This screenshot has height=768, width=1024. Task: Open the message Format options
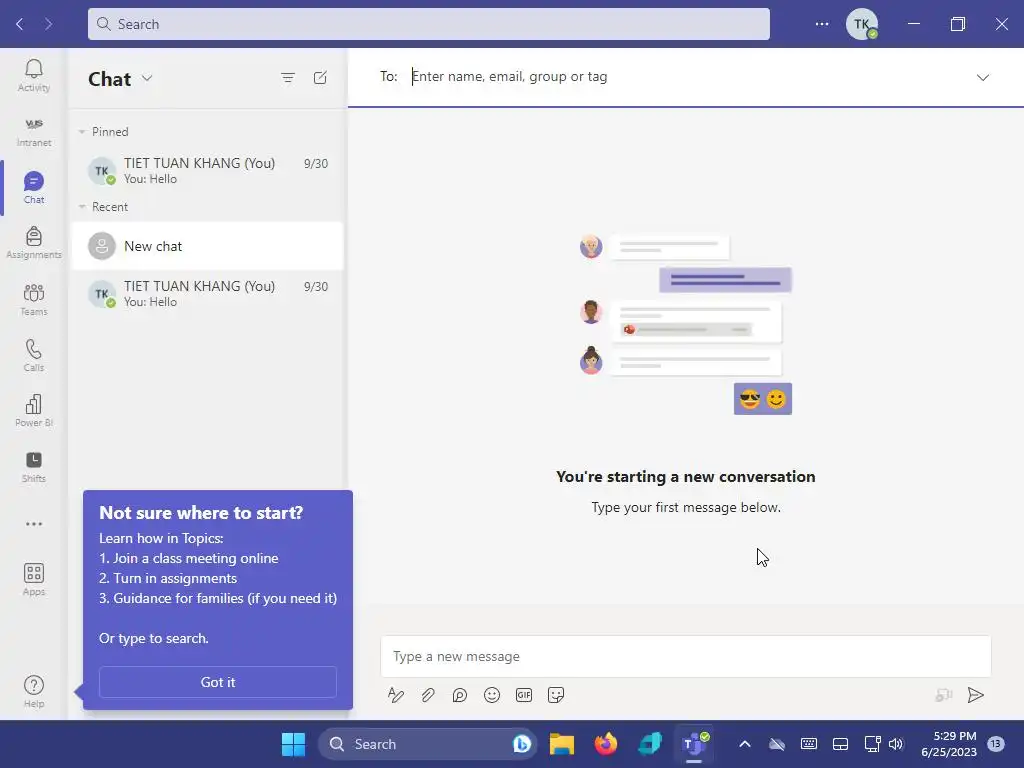pos(396,695)
